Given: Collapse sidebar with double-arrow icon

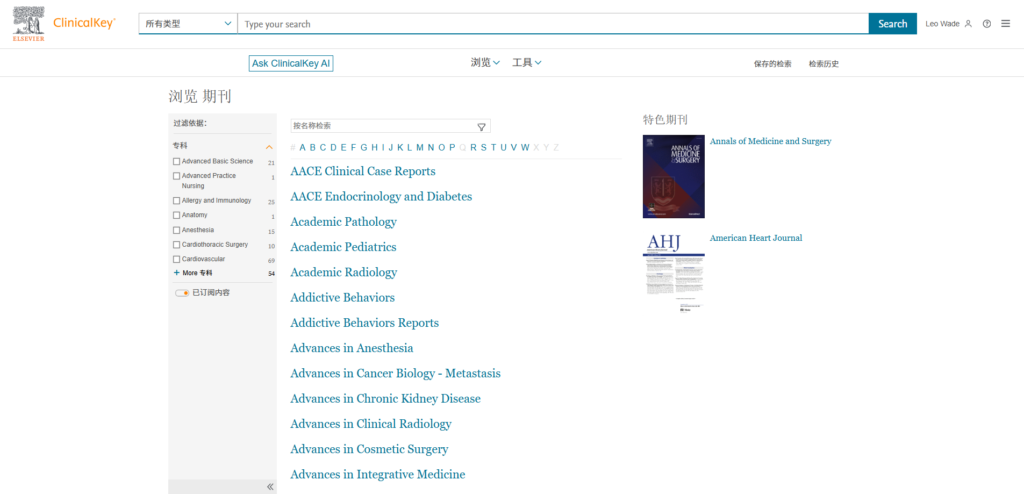Looking at the screenshot, I should click(270, 487).
